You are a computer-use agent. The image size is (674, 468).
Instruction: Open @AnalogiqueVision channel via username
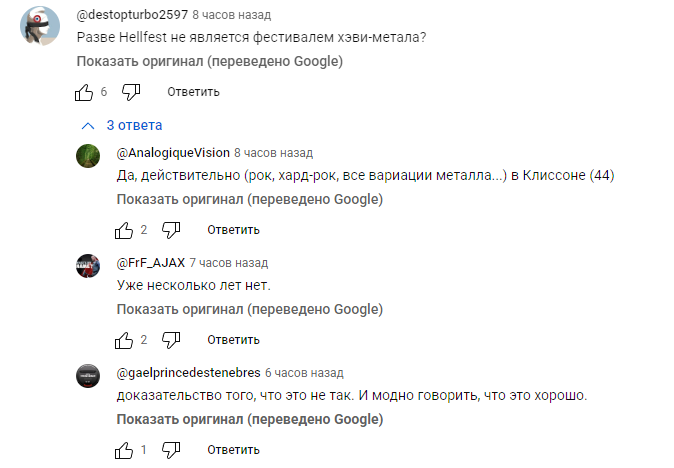(172, 153)
